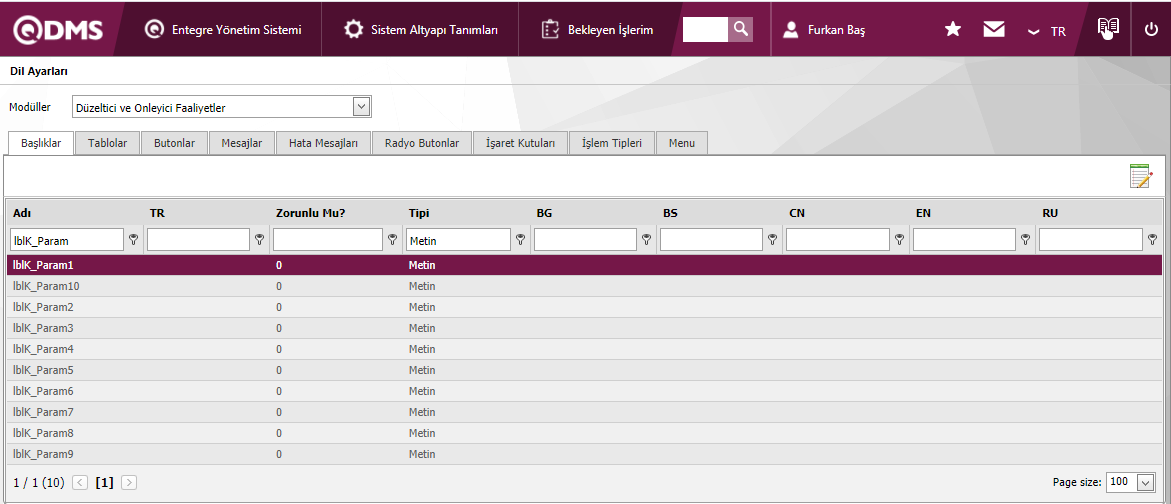Open Sistem Altyapı Tanımları menu

[x=421, y=30]
